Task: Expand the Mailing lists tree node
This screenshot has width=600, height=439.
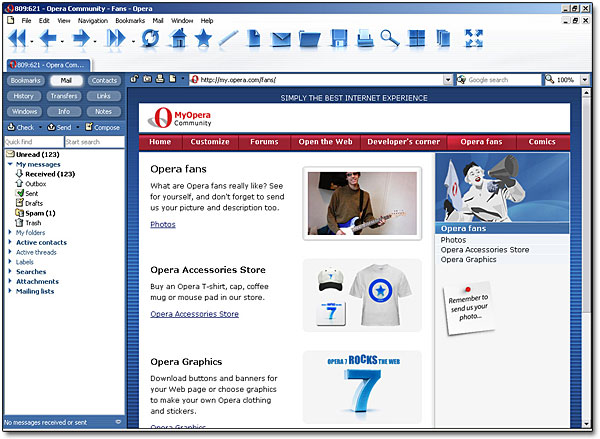Action: [x=10, y=291]
